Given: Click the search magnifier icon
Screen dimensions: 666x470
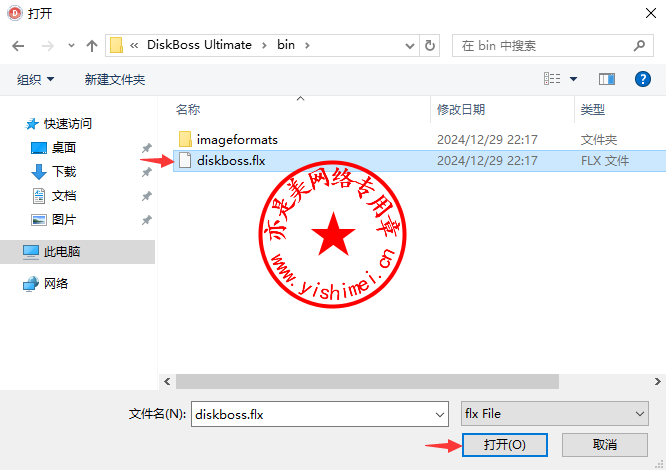Looking at the screenshot, I should [x=639, y=45].
